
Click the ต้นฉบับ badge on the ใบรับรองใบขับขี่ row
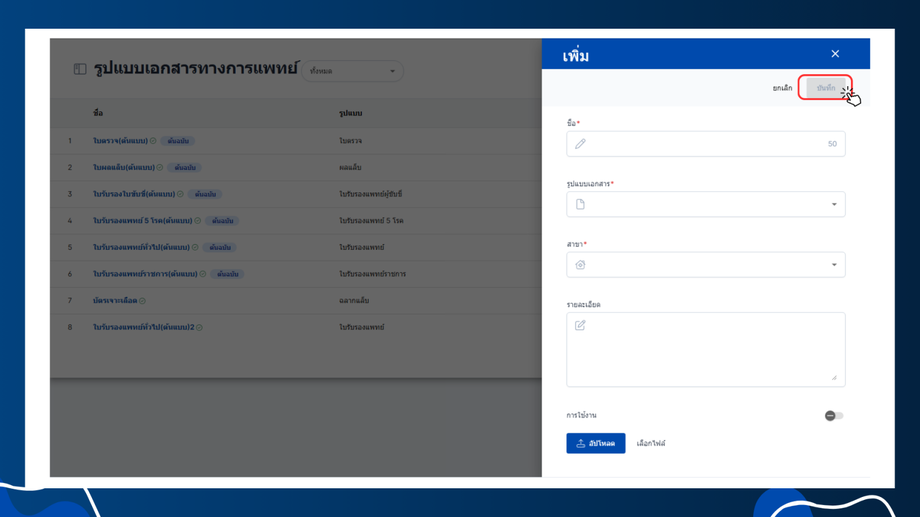(205, 194)
